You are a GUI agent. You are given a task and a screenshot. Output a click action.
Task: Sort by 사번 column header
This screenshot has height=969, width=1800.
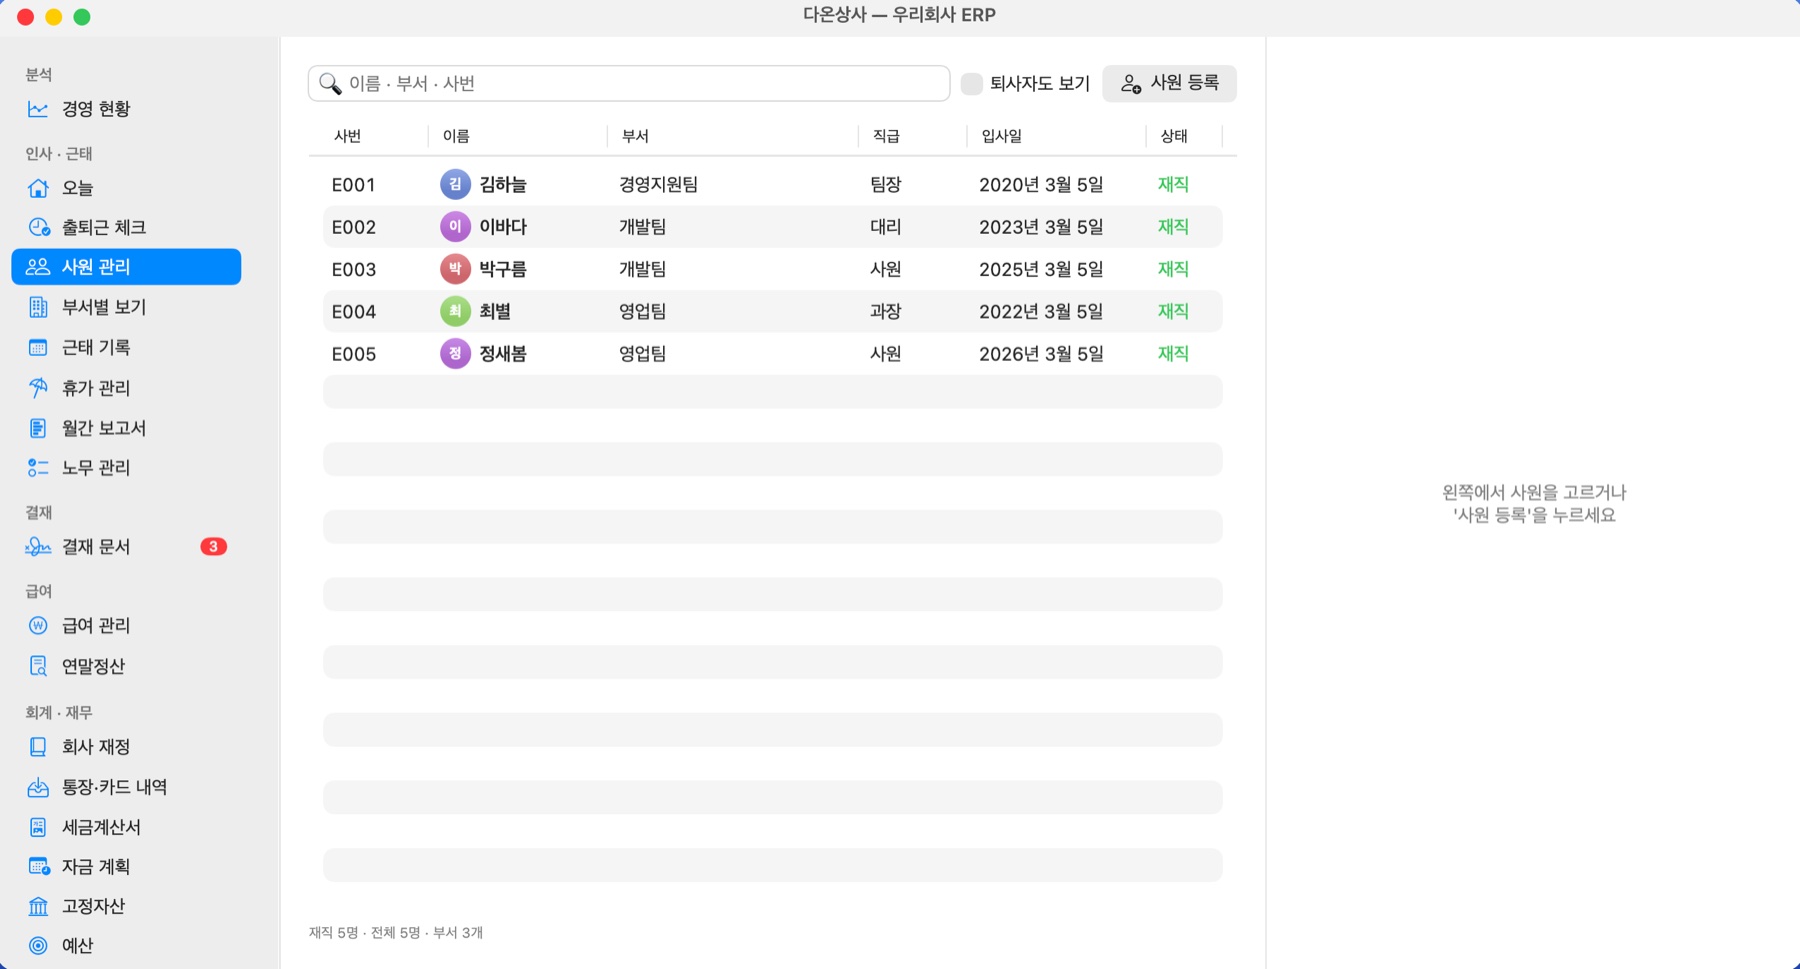[348, 136]
